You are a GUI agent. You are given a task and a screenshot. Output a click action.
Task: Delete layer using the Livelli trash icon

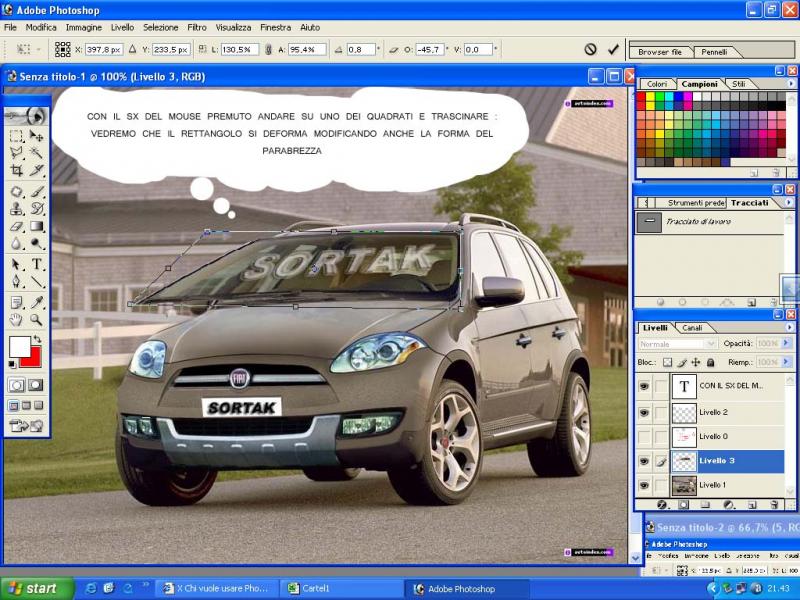(x=774, y=505)
